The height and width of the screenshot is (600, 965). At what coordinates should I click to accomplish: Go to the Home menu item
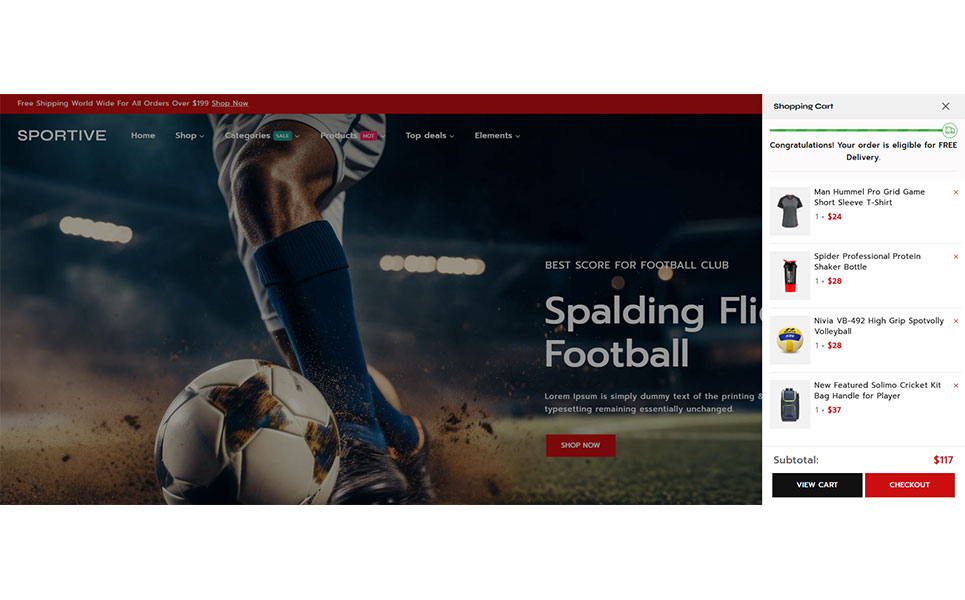tap(143, 135)
